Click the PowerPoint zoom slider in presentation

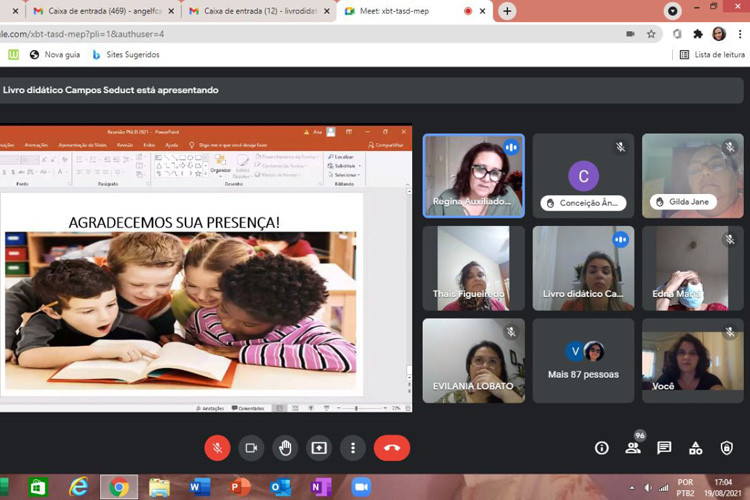pos(362,408)
